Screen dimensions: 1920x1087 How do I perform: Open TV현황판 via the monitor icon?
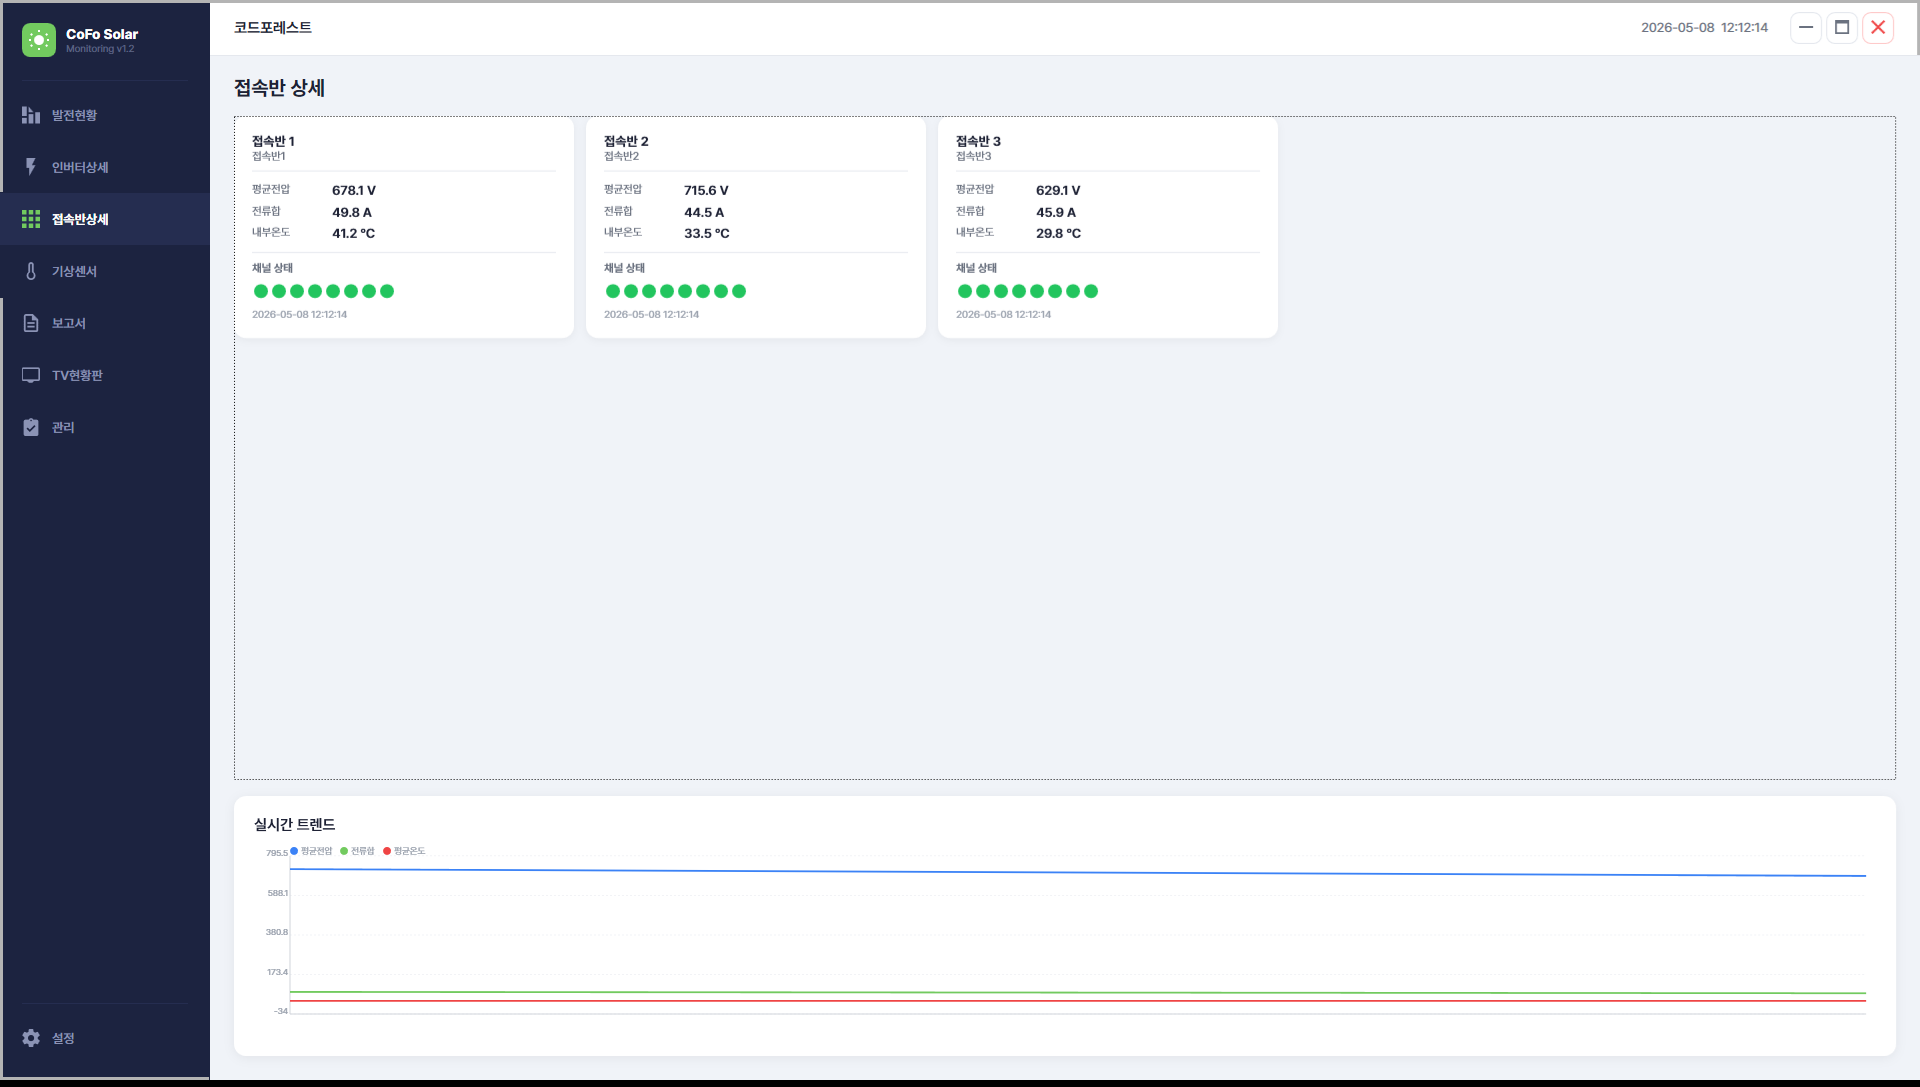(31, 375)
